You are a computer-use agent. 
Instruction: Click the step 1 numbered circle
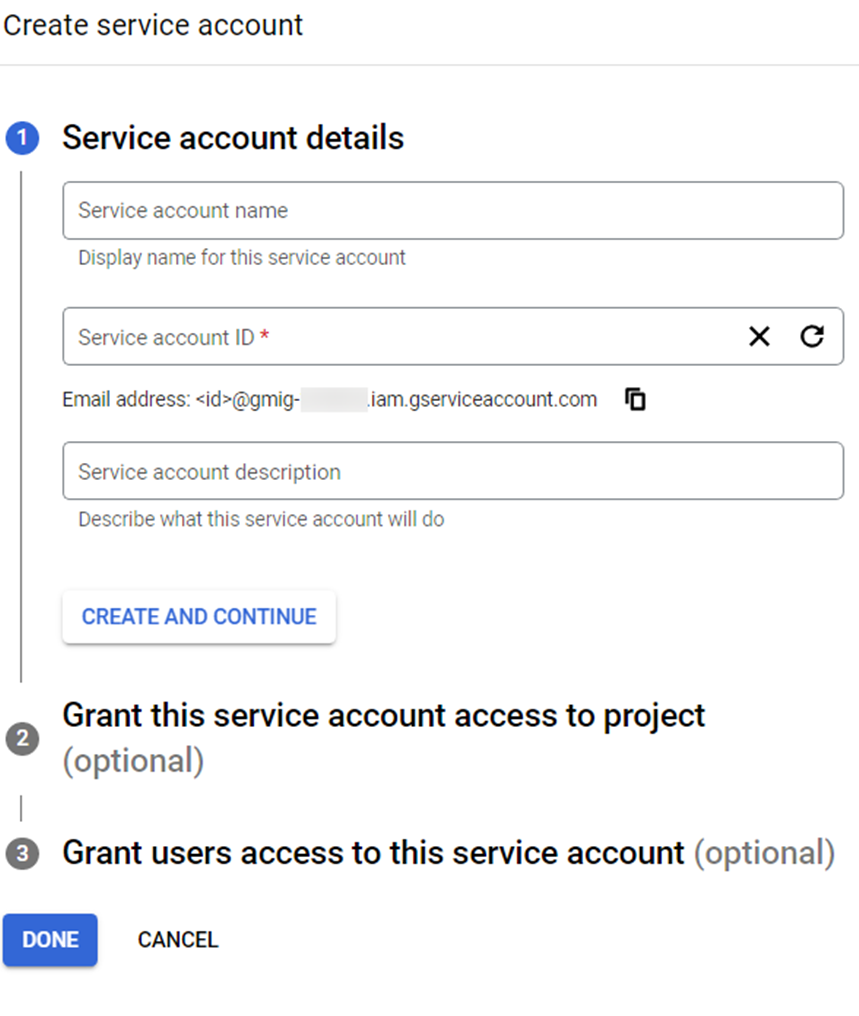22,138
